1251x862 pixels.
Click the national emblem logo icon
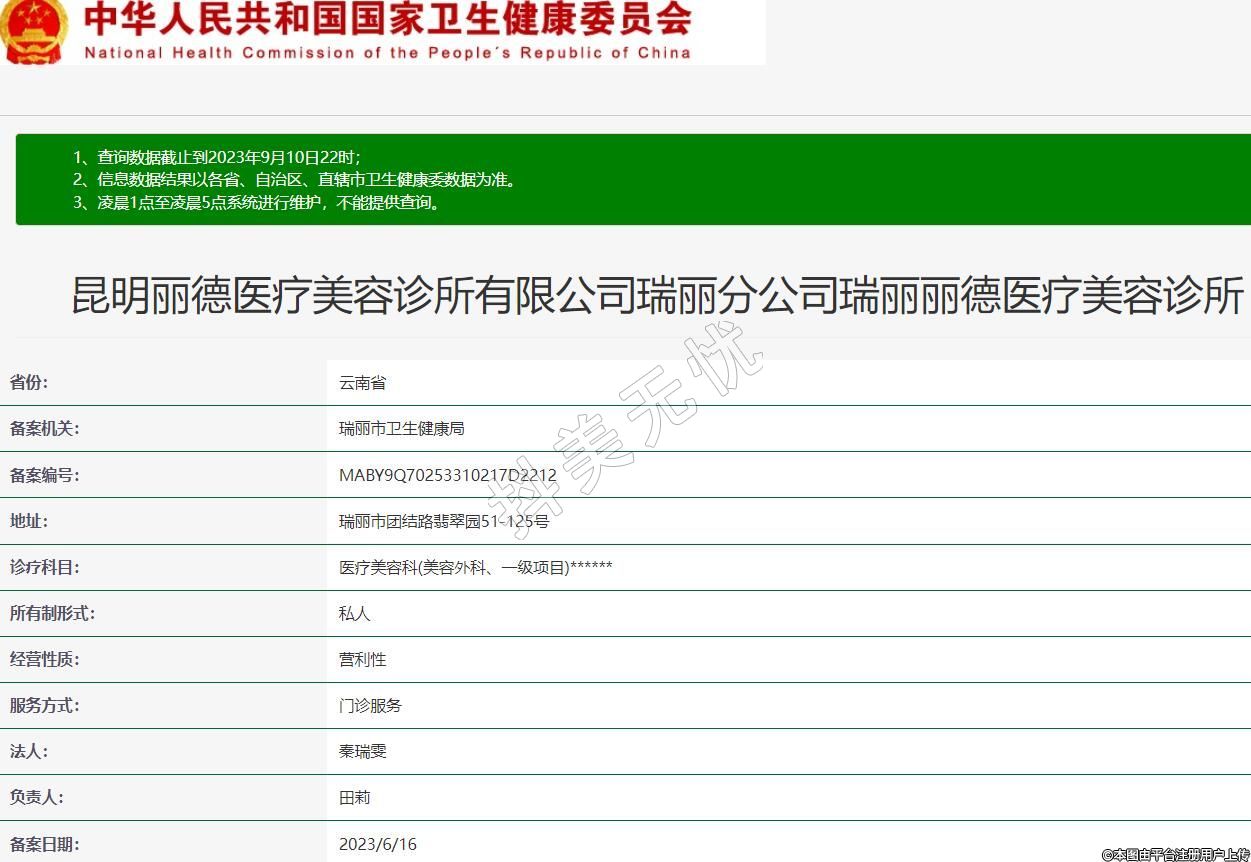pyautogui.click(x=34, y=30)
